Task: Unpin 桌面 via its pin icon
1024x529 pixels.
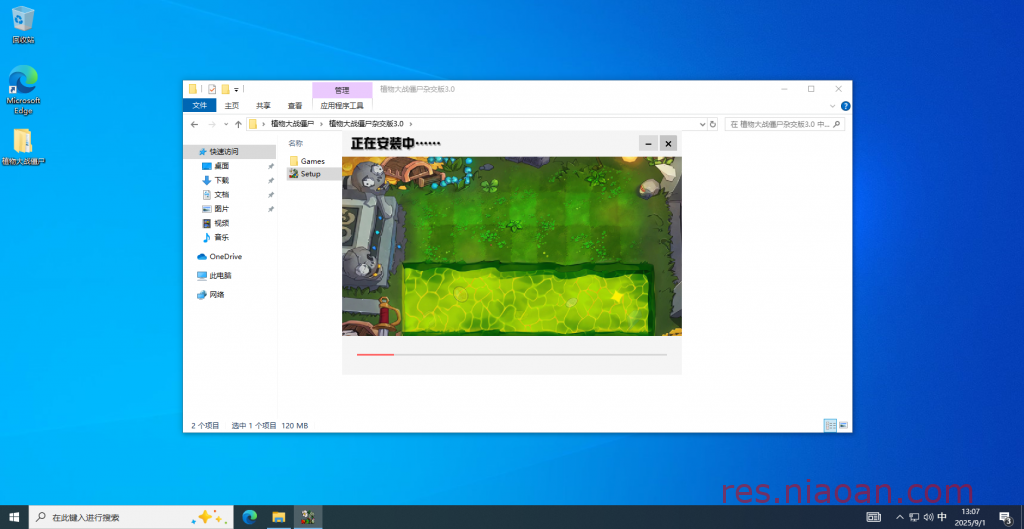Action: 271,166
